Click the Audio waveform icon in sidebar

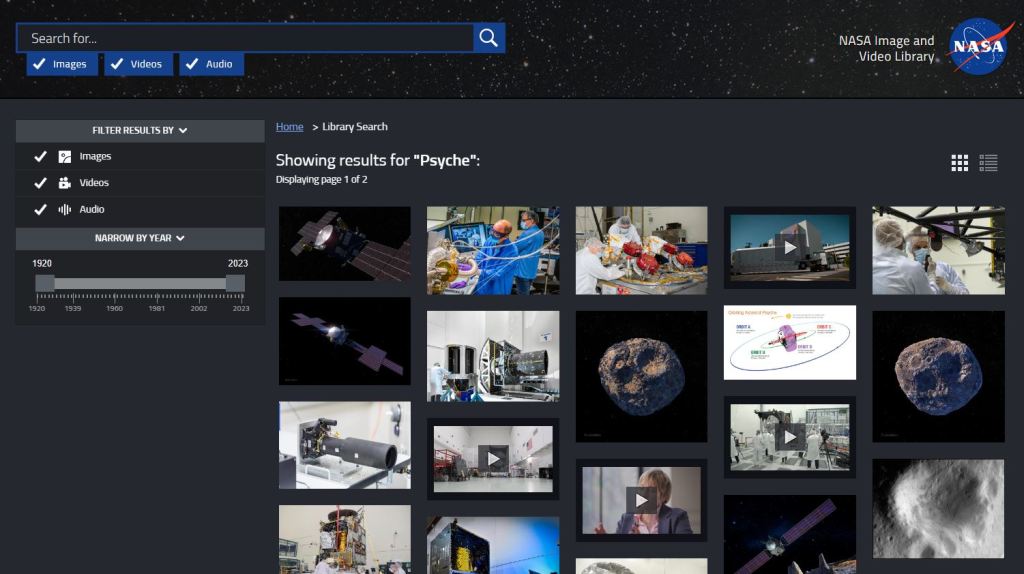click(65, 210)
